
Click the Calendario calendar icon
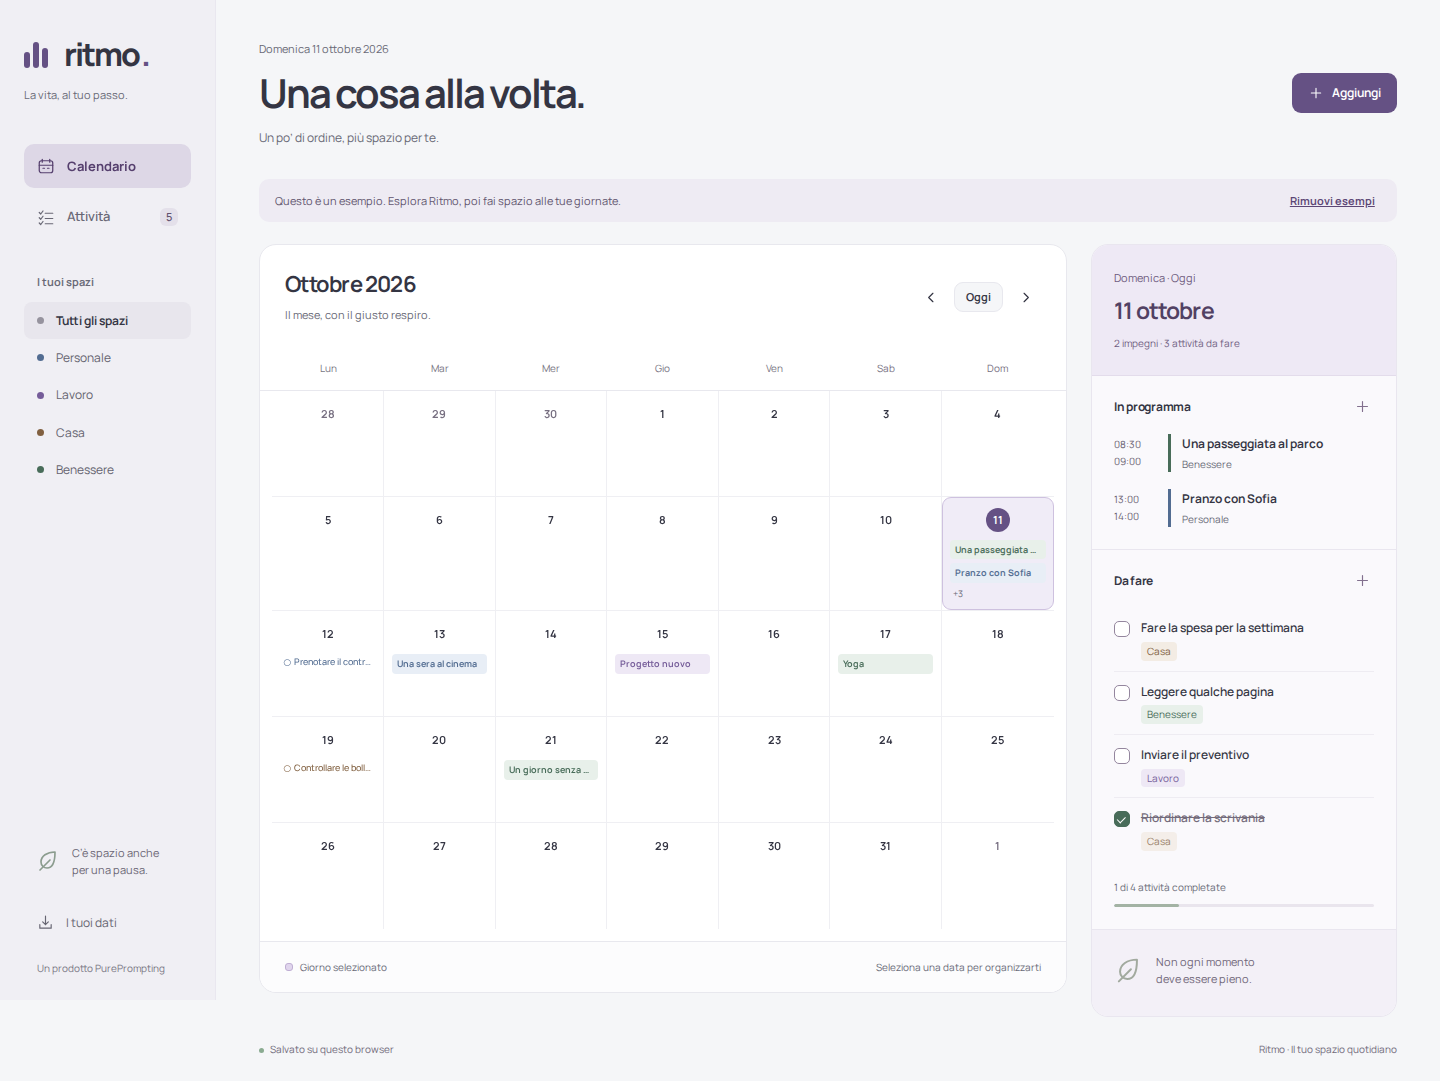pyautogui.click(x=46, y=166)
